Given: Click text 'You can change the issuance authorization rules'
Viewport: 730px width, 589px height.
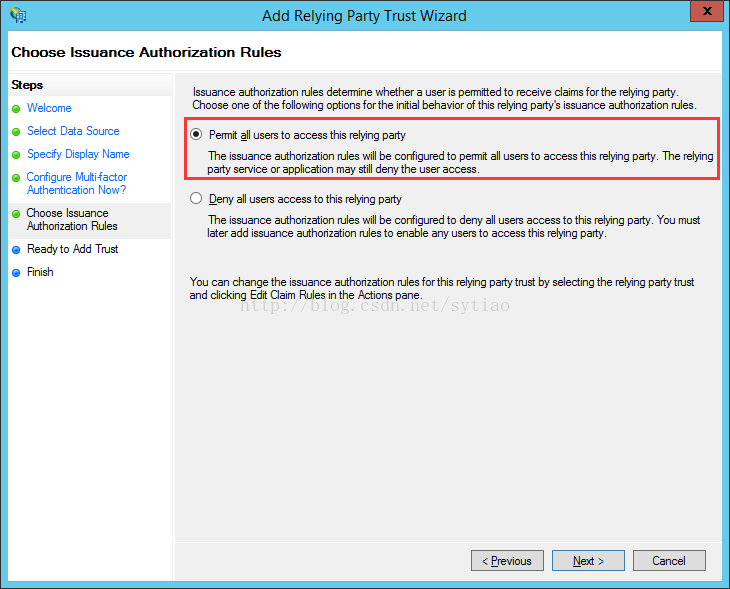Looking at the screenshot, I should [441, 288].
